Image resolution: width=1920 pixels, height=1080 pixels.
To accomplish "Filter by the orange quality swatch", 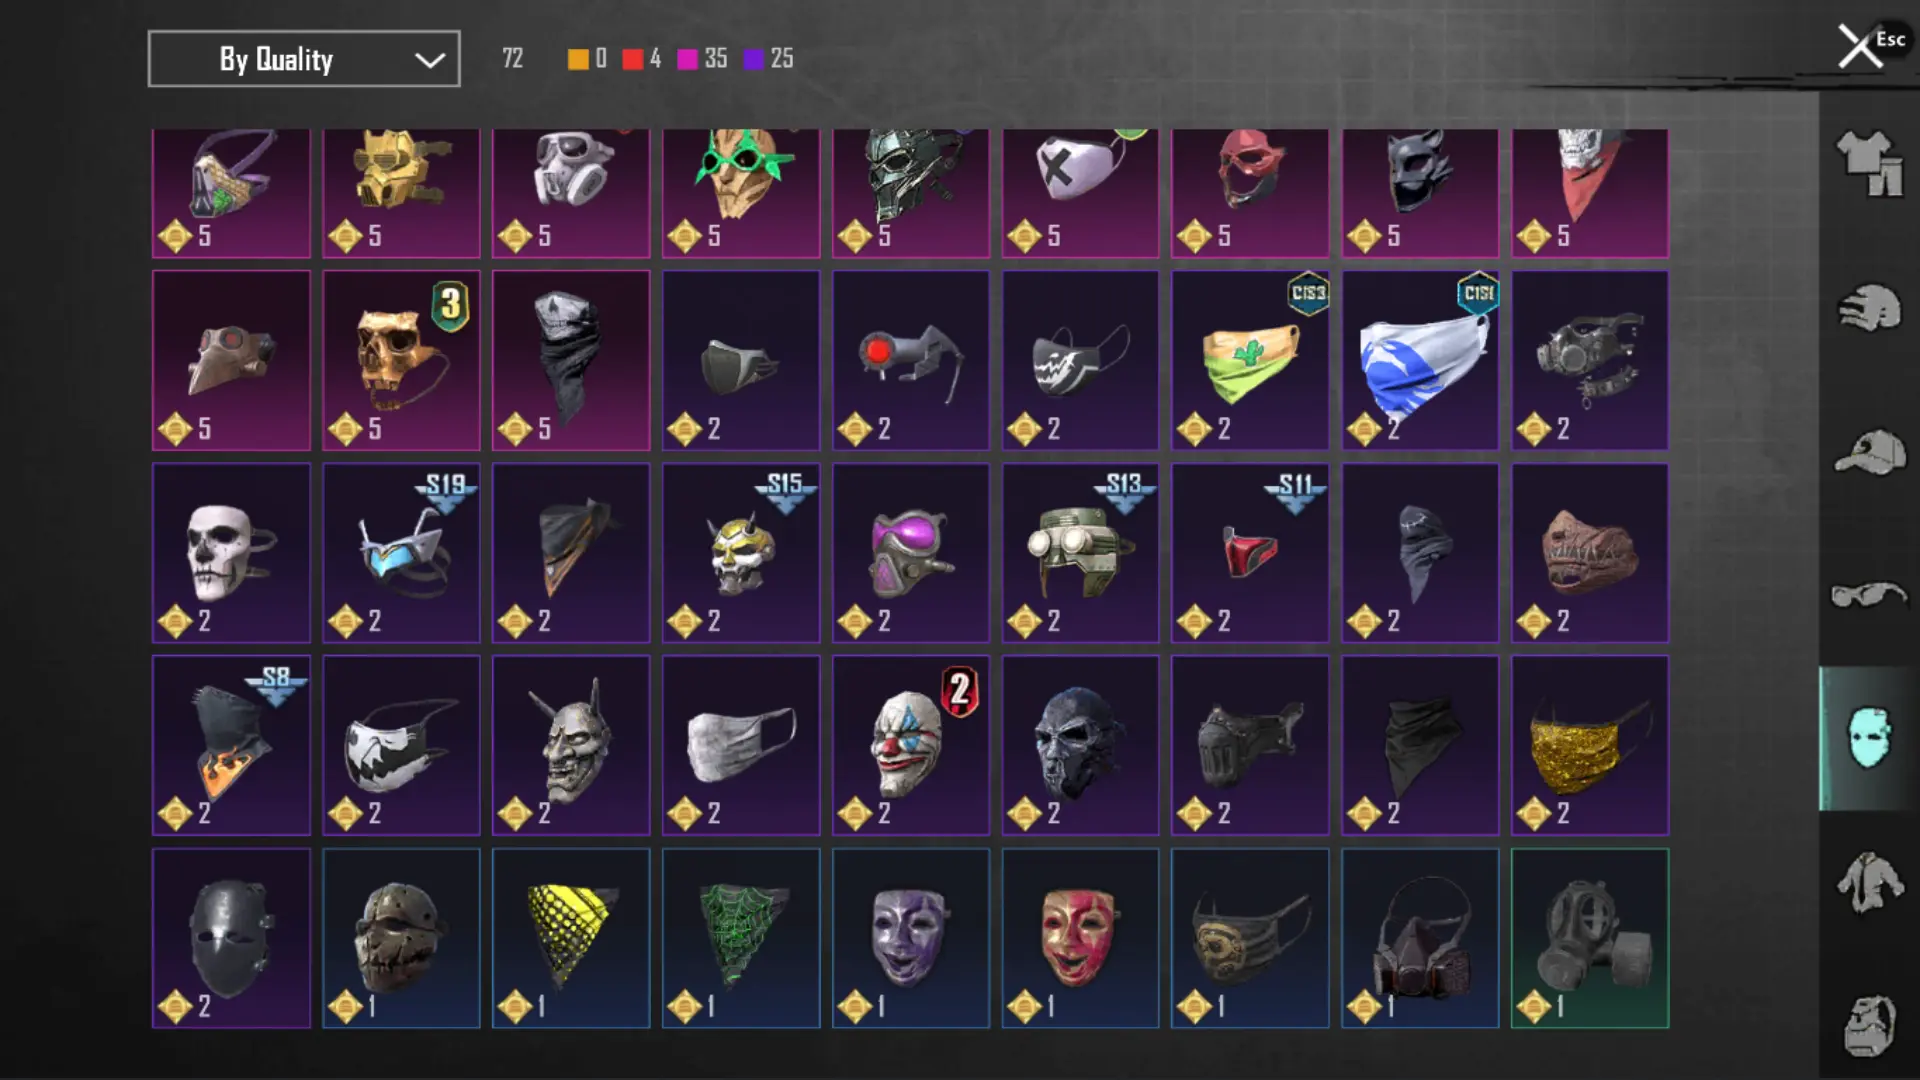I will point(578,59).
